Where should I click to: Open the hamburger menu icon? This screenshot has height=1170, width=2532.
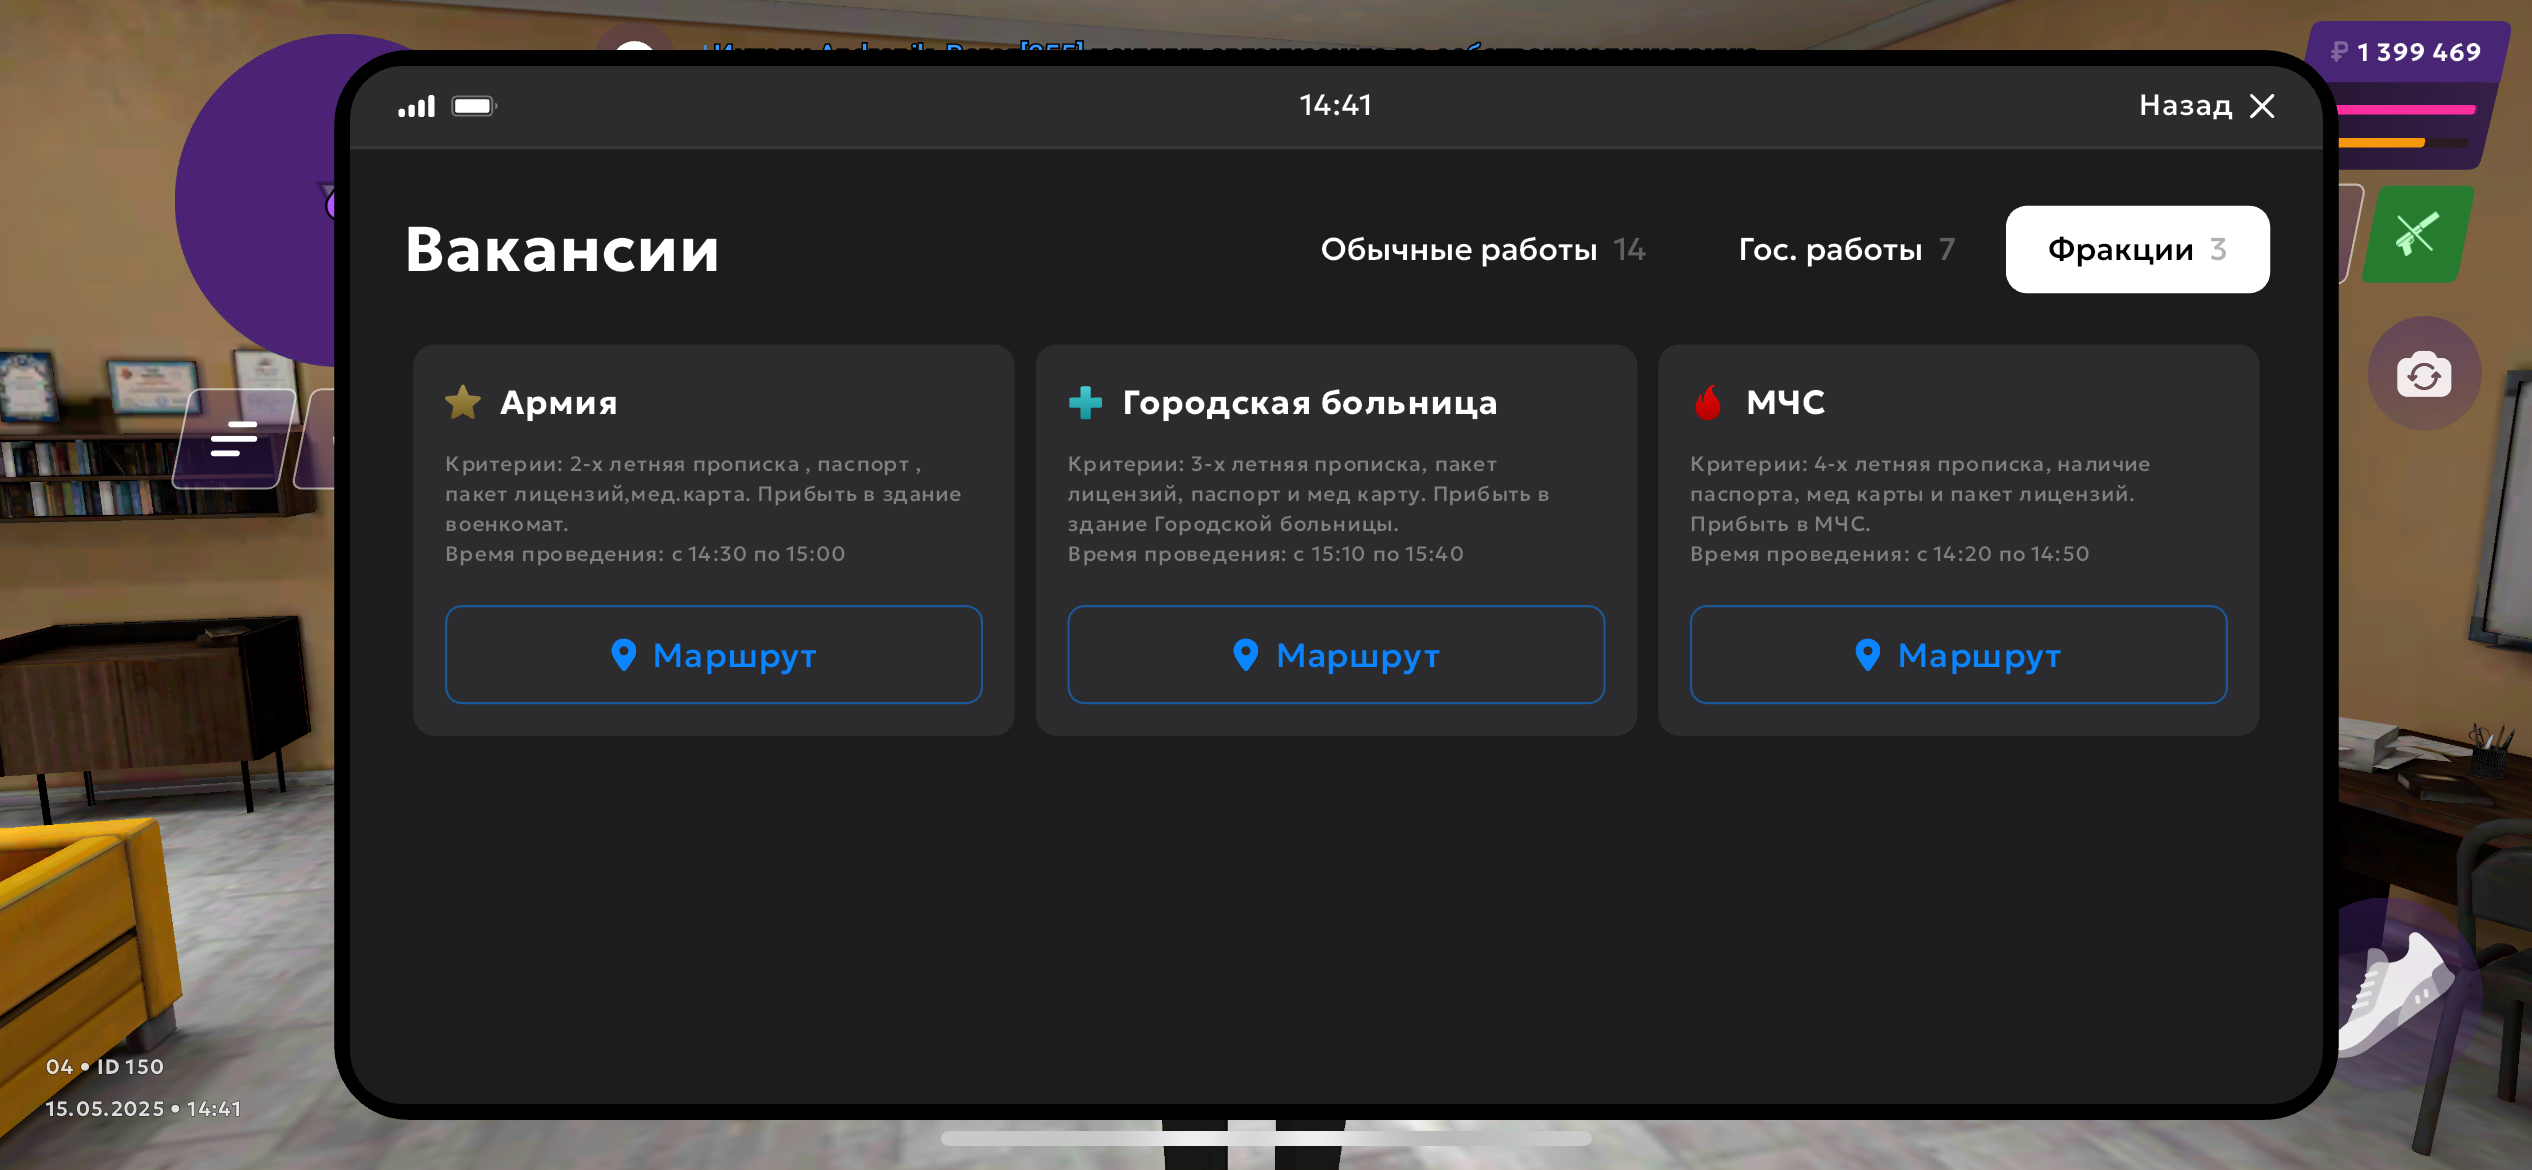click(x=234, y=439)
